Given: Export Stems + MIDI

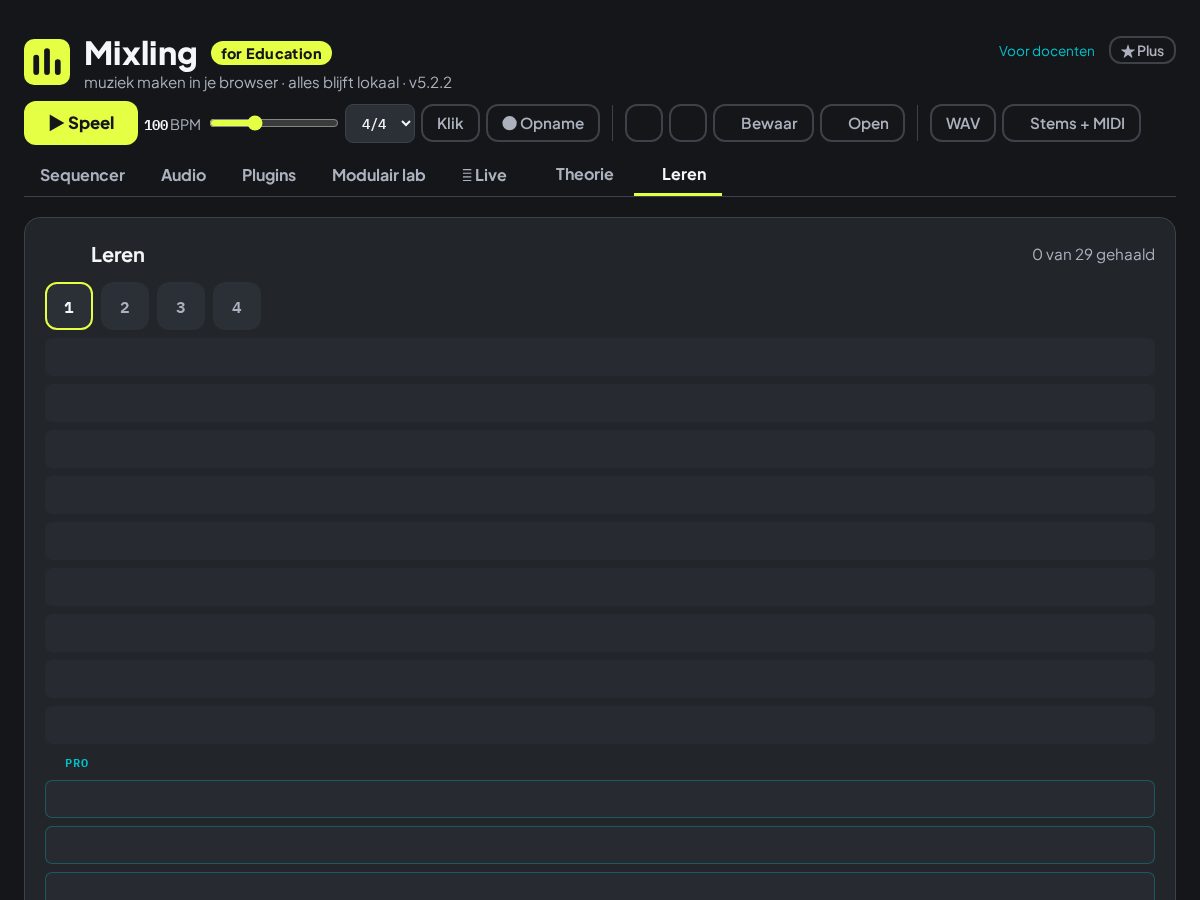Looking at the screenshot, I should click(1071, 123).
